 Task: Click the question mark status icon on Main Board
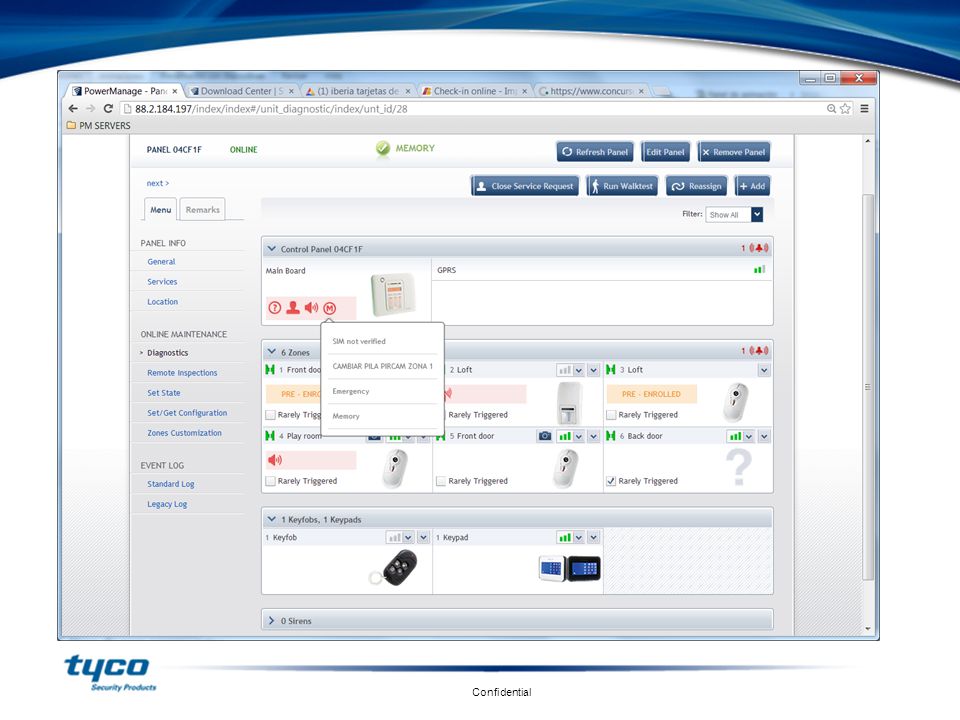click(274, 308)
